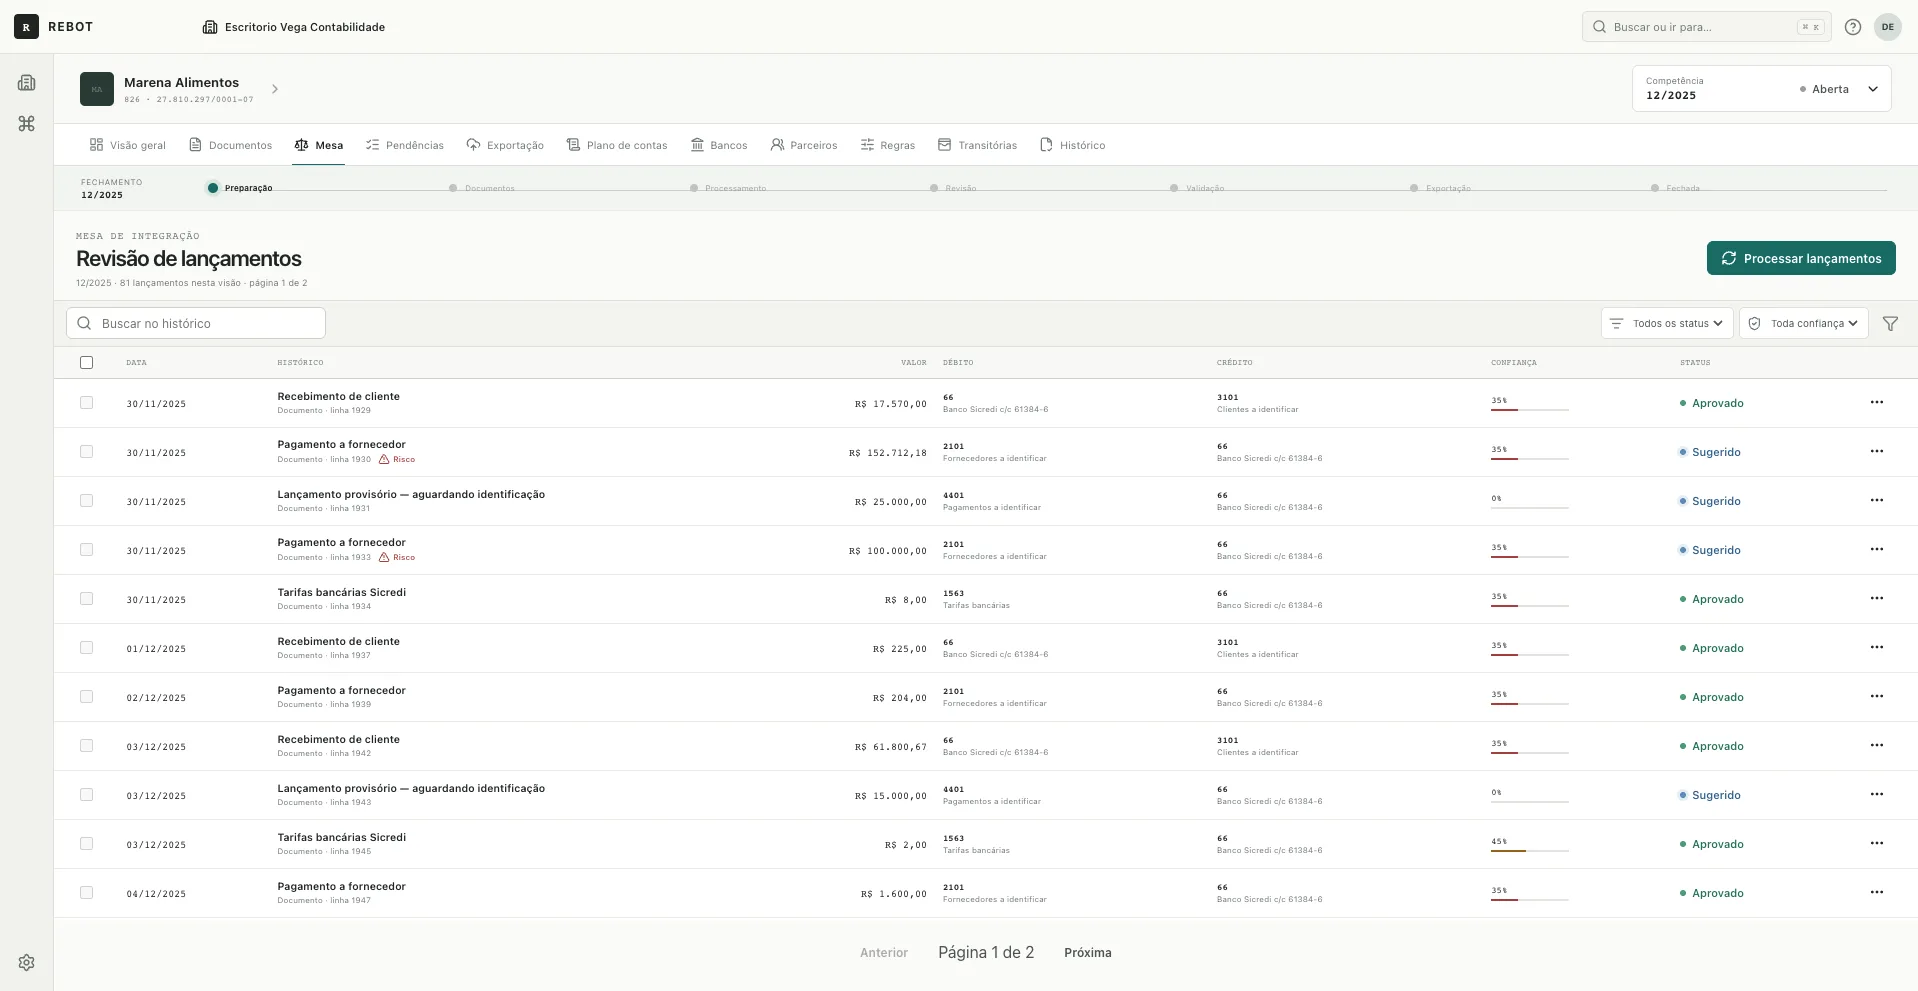Click the REBOT logo icon

(26, 27)
